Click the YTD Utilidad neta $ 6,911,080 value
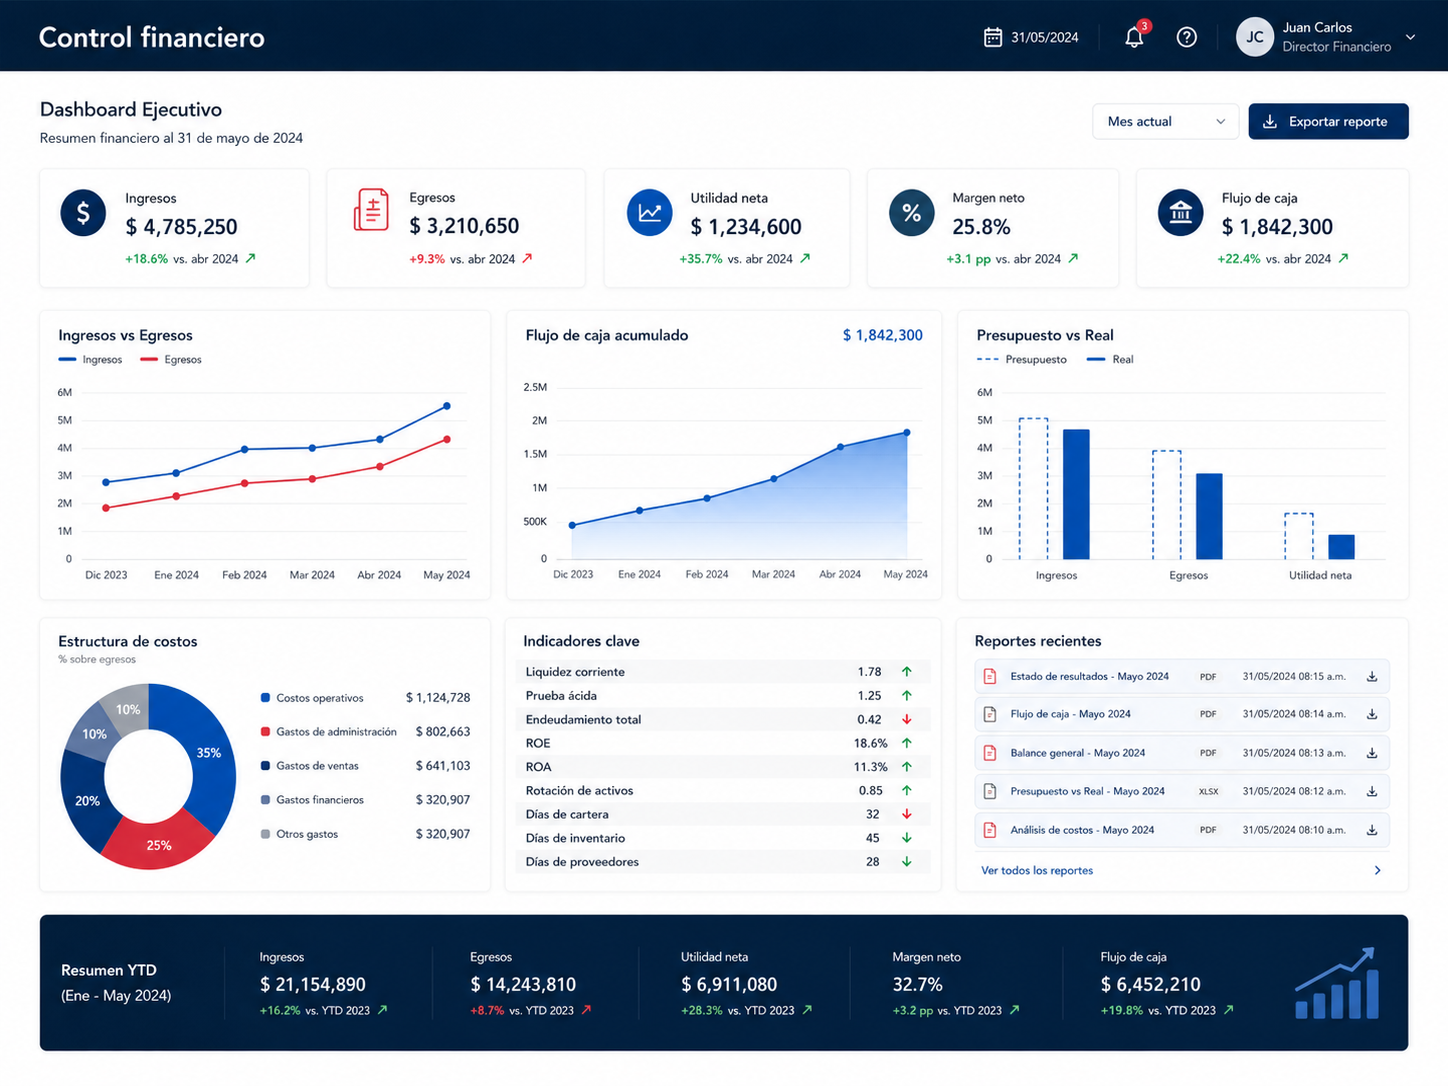 click(729, 984)
